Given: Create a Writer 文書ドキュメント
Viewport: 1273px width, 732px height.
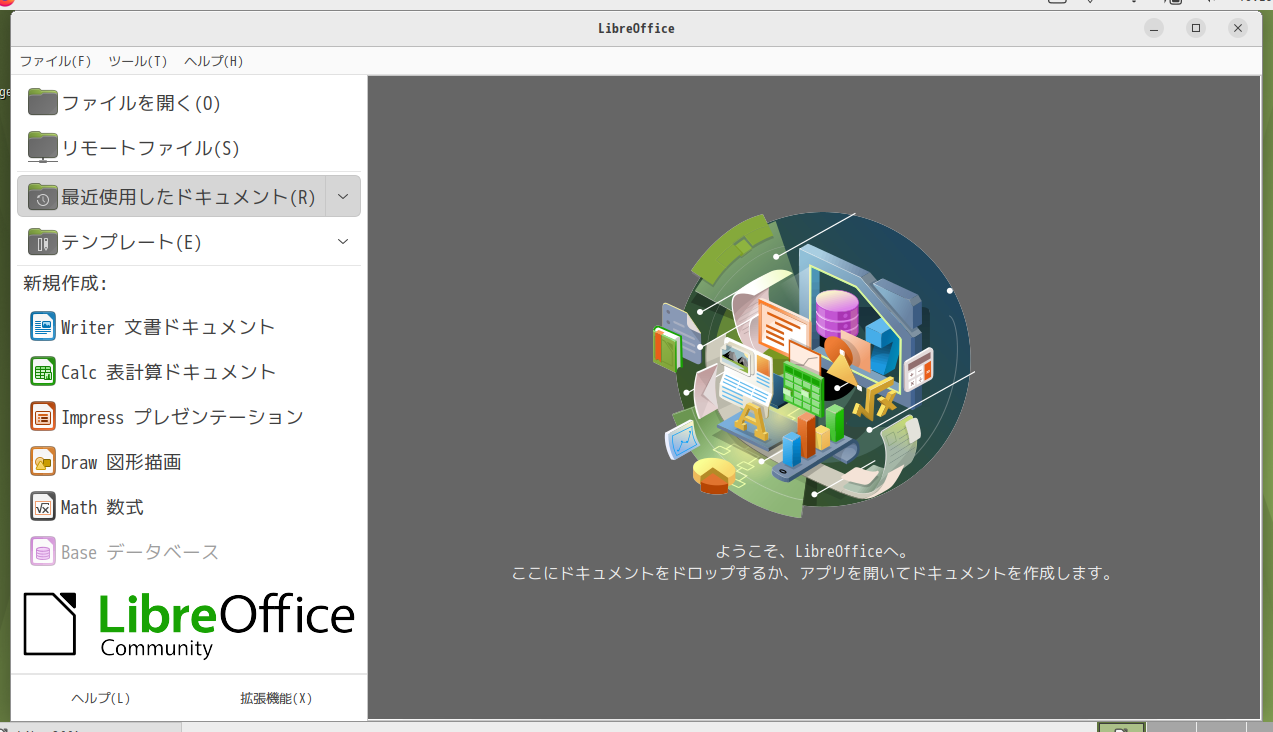Looking at the screenshot, I should pos(168,327).
